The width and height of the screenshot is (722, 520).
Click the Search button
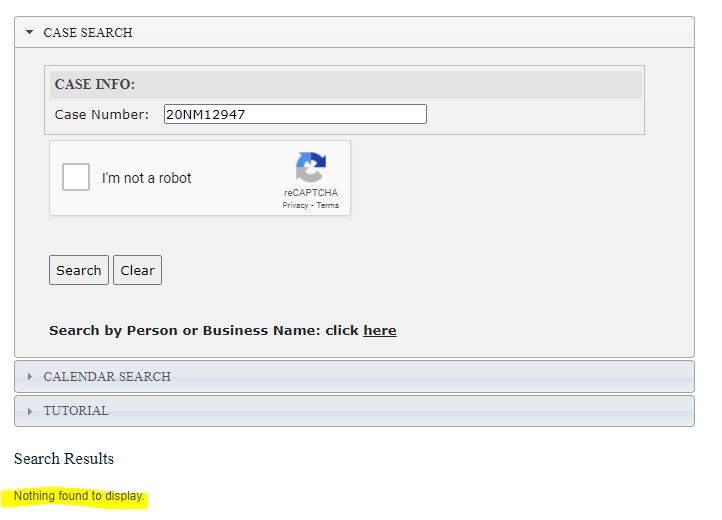[79, 270]
